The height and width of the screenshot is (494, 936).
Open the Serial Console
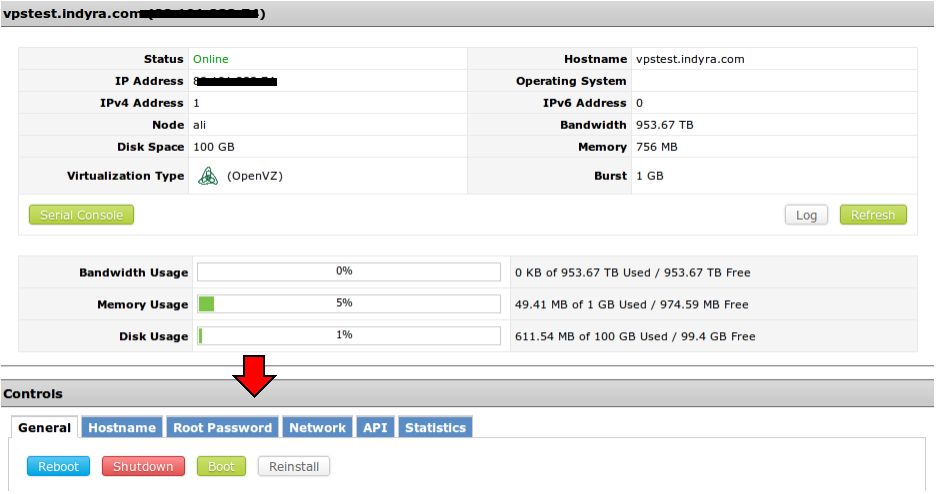(81, 215)
